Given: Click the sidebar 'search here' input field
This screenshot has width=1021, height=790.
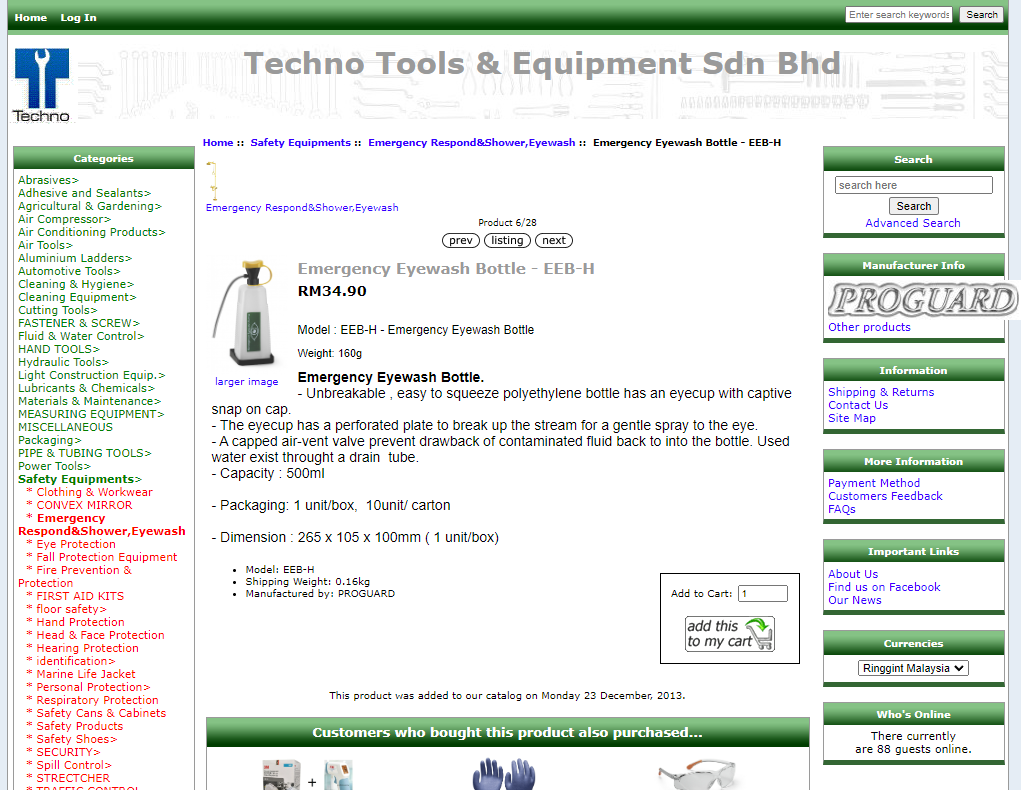Looking at the screenshot, I should (x=913, y=185).
